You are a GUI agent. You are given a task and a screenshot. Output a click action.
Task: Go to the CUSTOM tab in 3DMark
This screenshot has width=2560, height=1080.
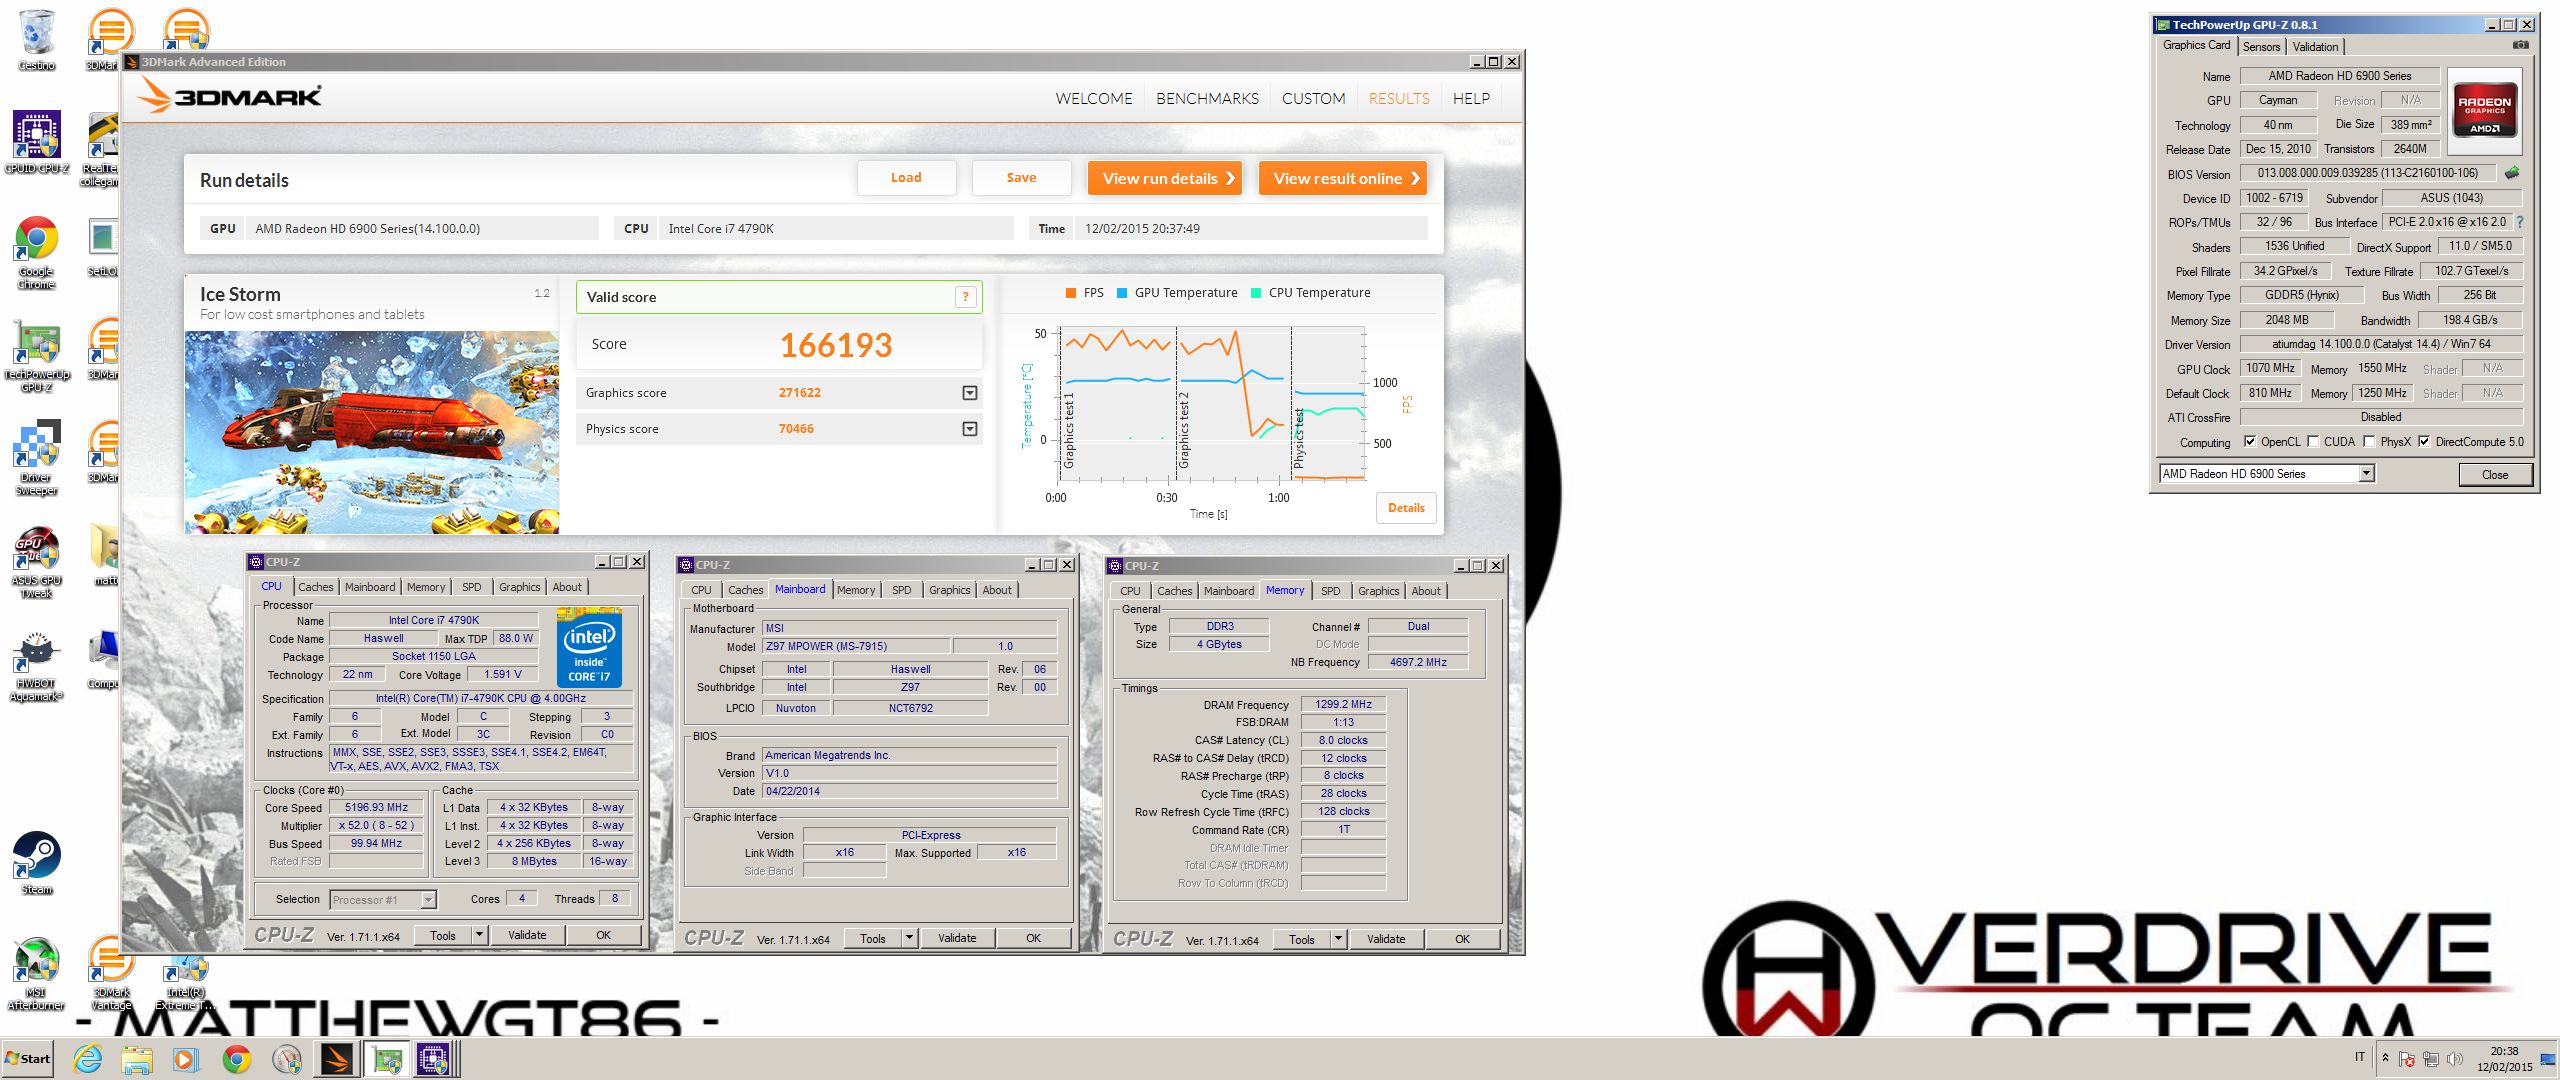[1313, 98]
